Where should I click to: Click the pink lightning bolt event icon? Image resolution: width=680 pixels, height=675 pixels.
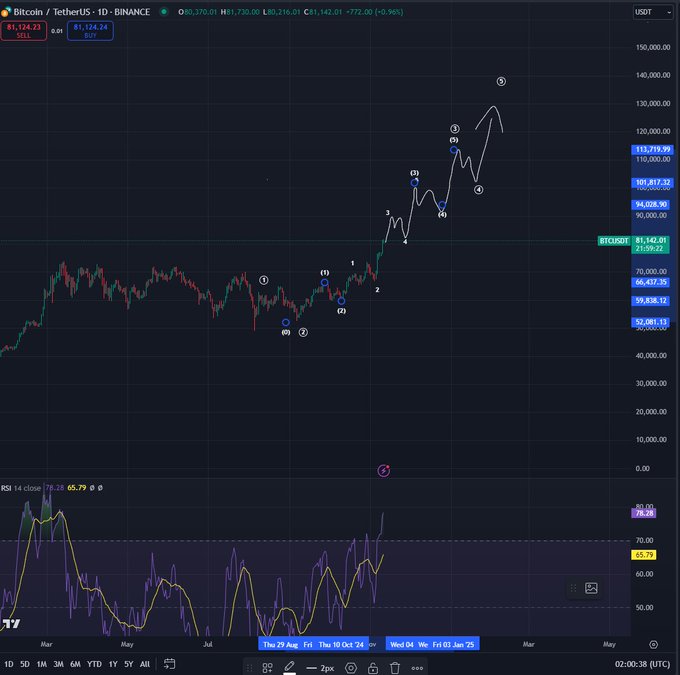pyautogui.click(x=383, y=469)
